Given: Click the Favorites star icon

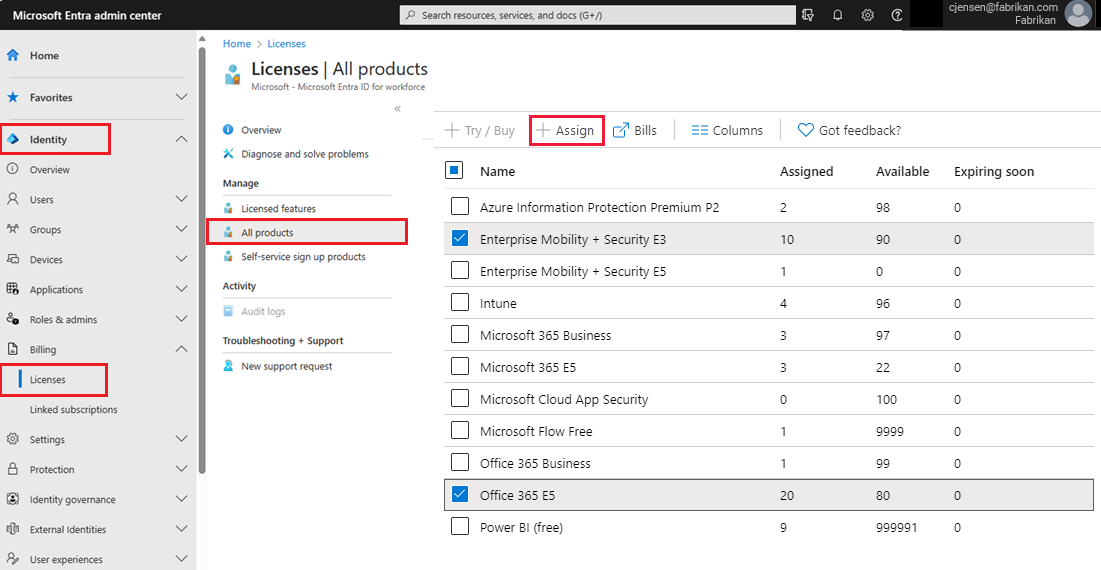Looking at the screenshot, I should click(13, 98).
